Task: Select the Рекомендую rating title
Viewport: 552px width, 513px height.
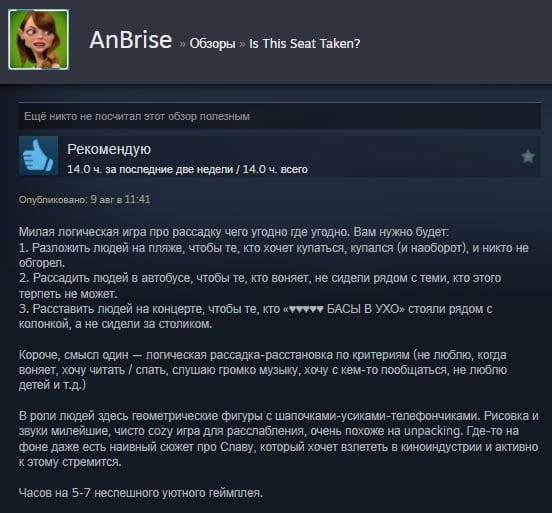Action: click(109, 150)
